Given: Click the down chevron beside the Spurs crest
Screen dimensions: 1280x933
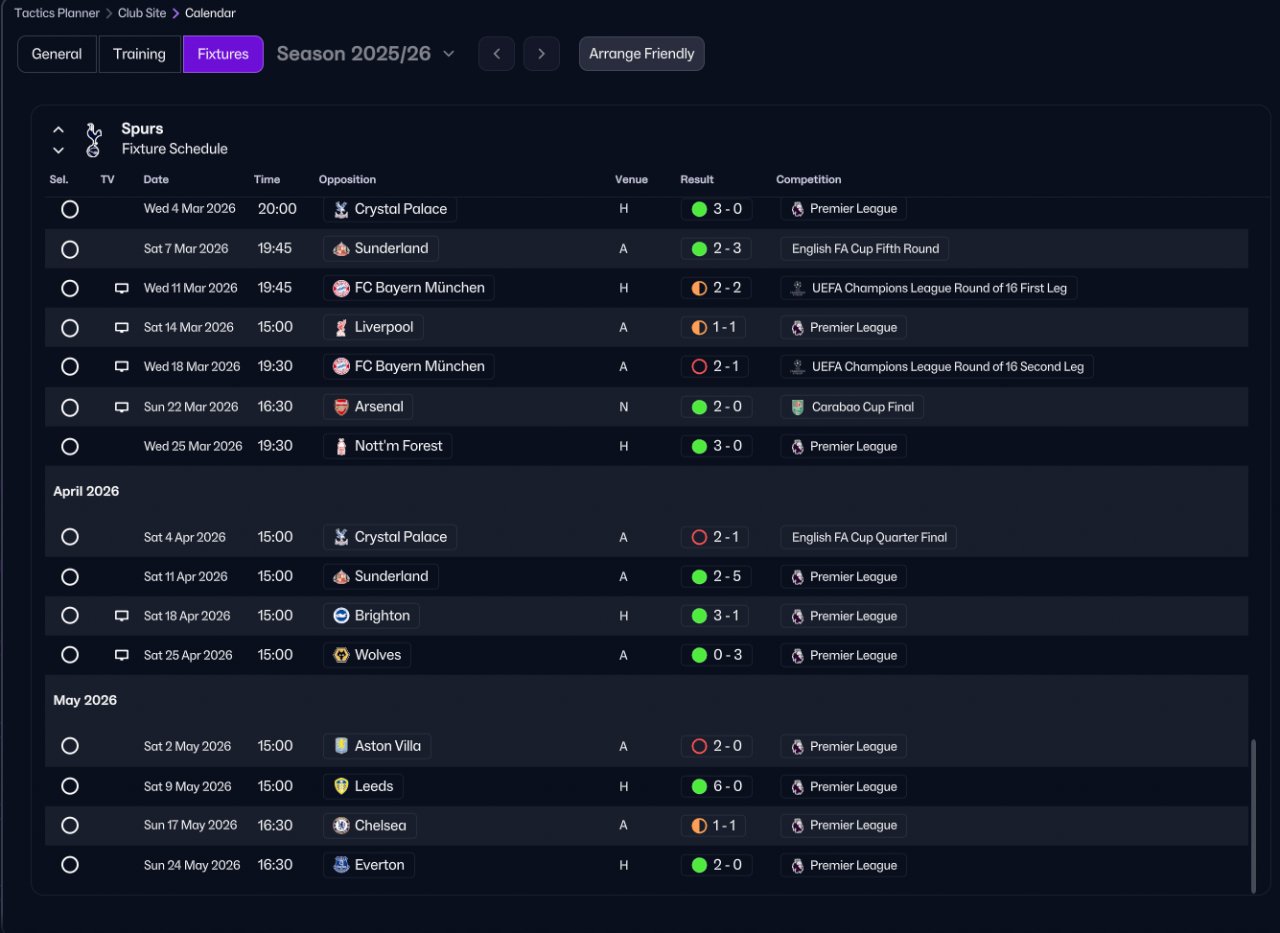Looking at the screenshot, I should point(58,150).
